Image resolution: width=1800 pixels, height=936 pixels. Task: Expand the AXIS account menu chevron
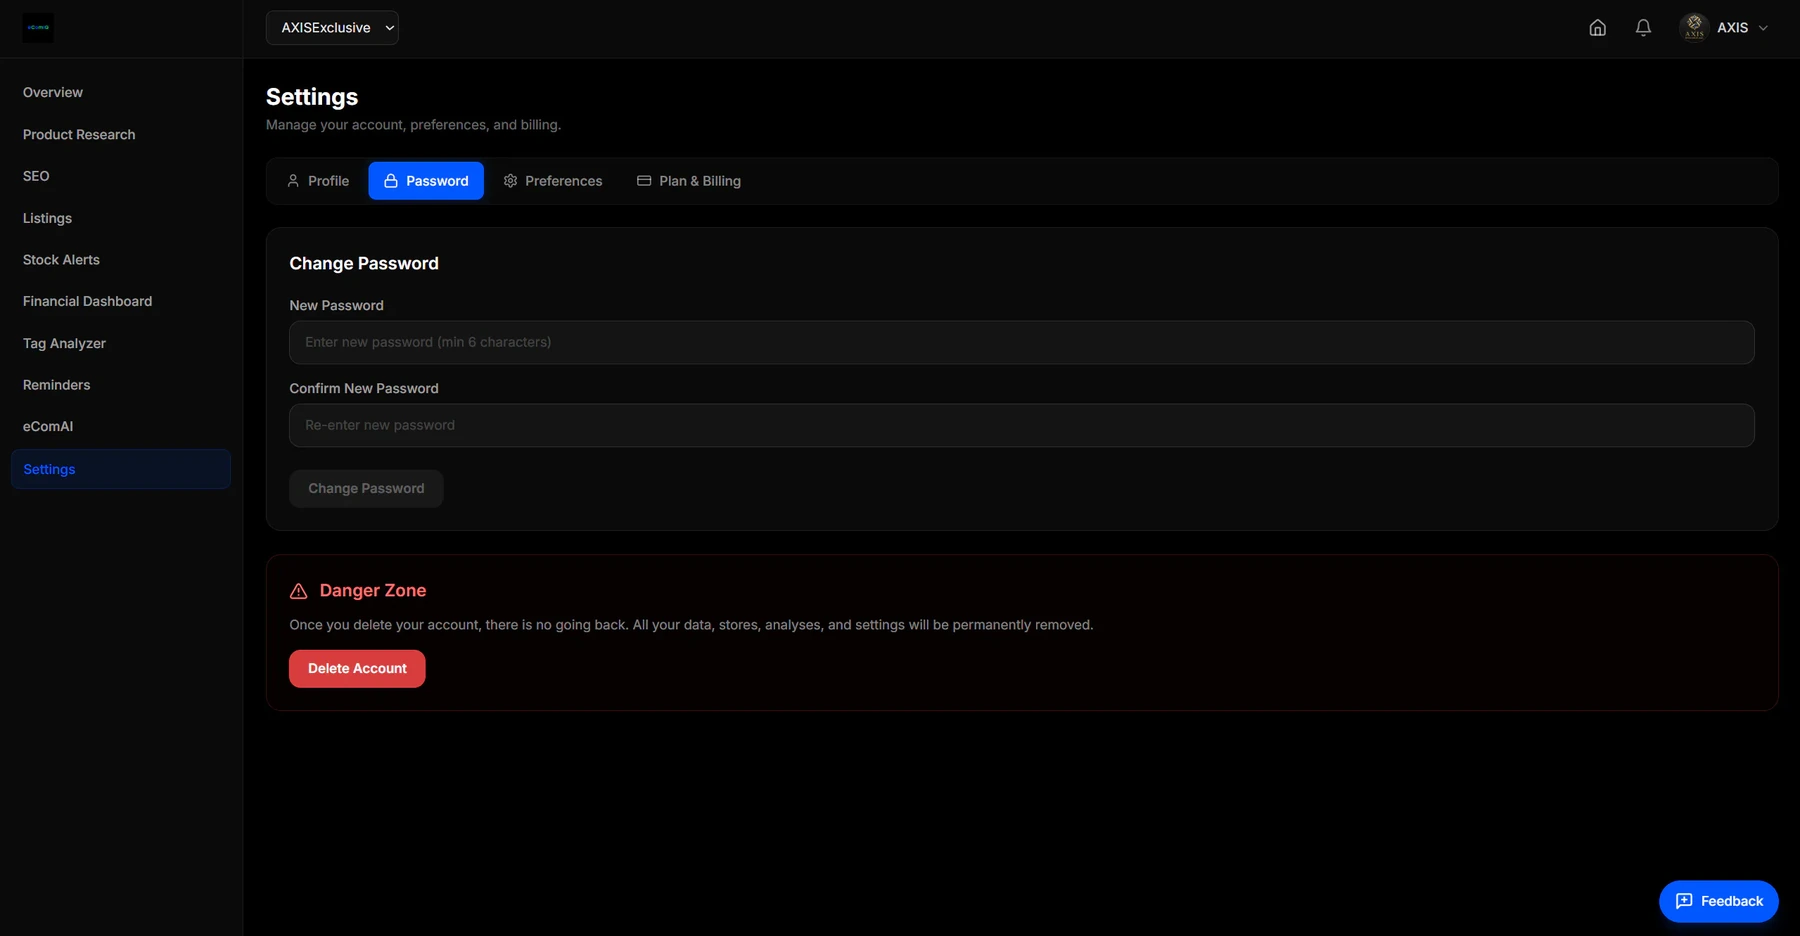1763,28
